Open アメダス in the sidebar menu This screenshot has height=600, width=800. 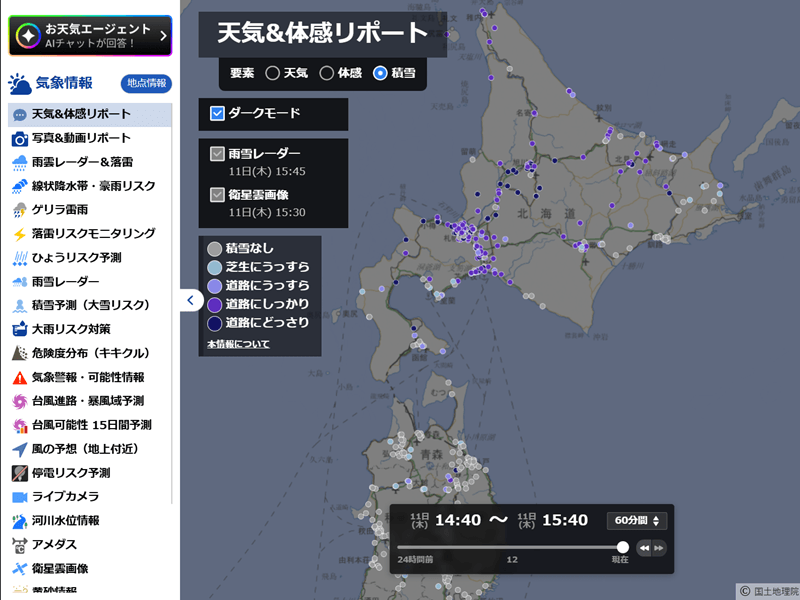54,545
